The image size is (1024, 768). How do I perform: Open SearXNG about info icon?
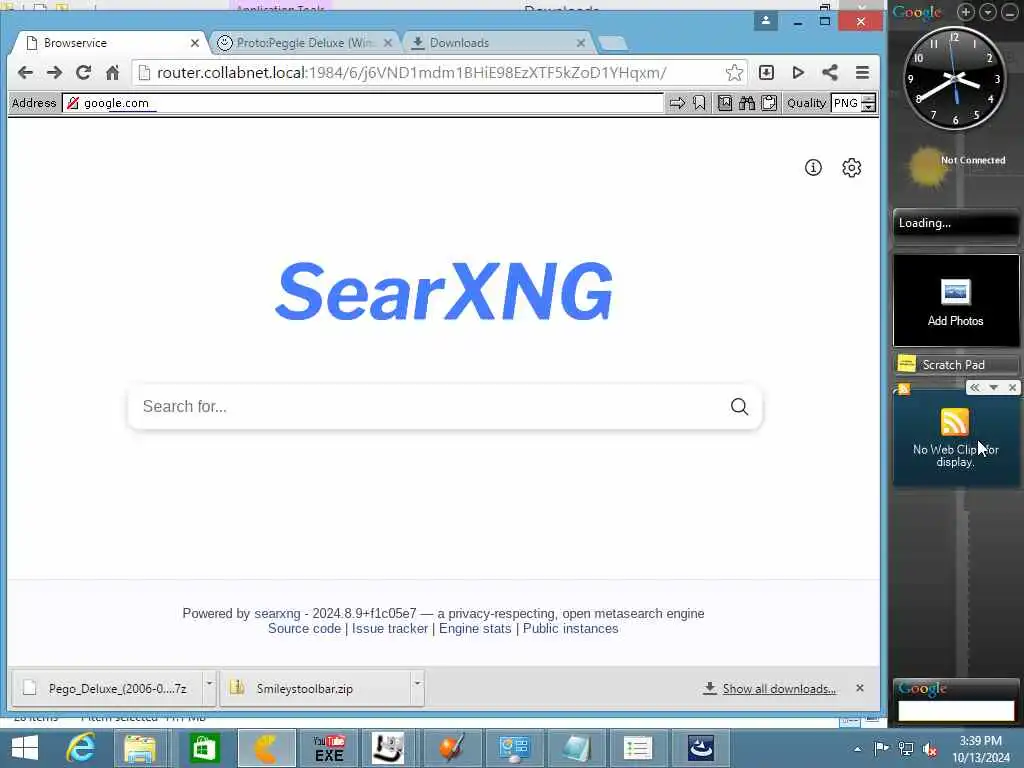(x=813, y=168)
